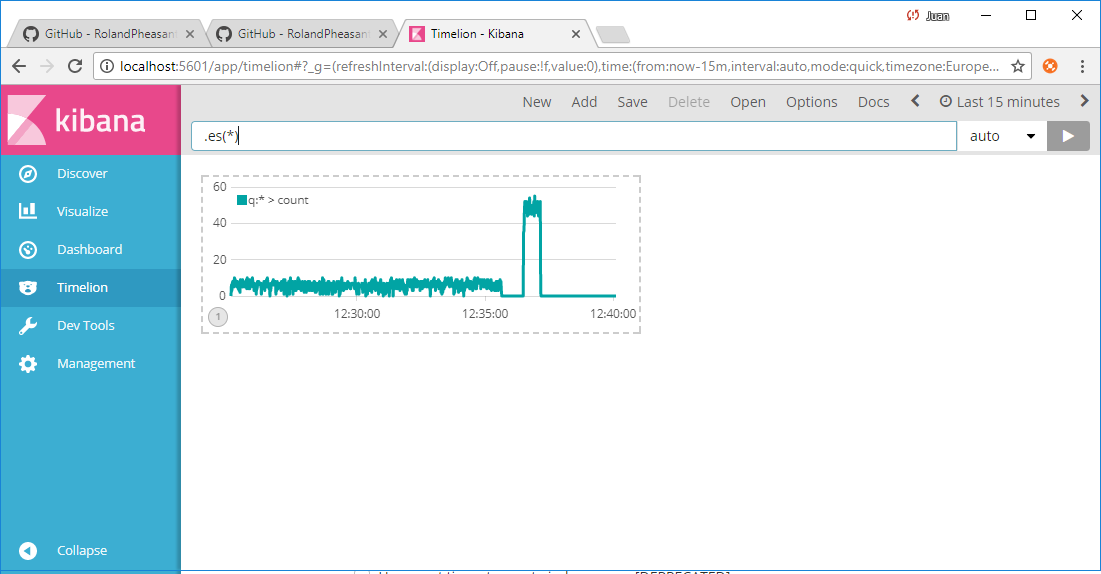The width and height of the screenshot is (1101, 574).
Task: Click the Management gear icon
Action: pyautogui.click(x=28, y=363)
